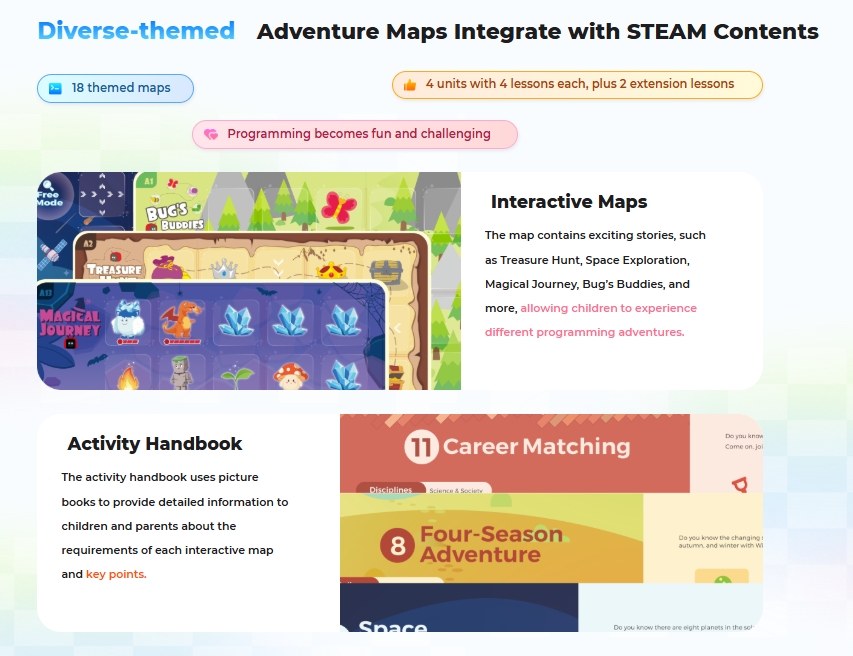The width and height of the screenshot is (853, 656).
Task: Click the 'Interactive Maps' heading
Action: (x=569, y=201)
